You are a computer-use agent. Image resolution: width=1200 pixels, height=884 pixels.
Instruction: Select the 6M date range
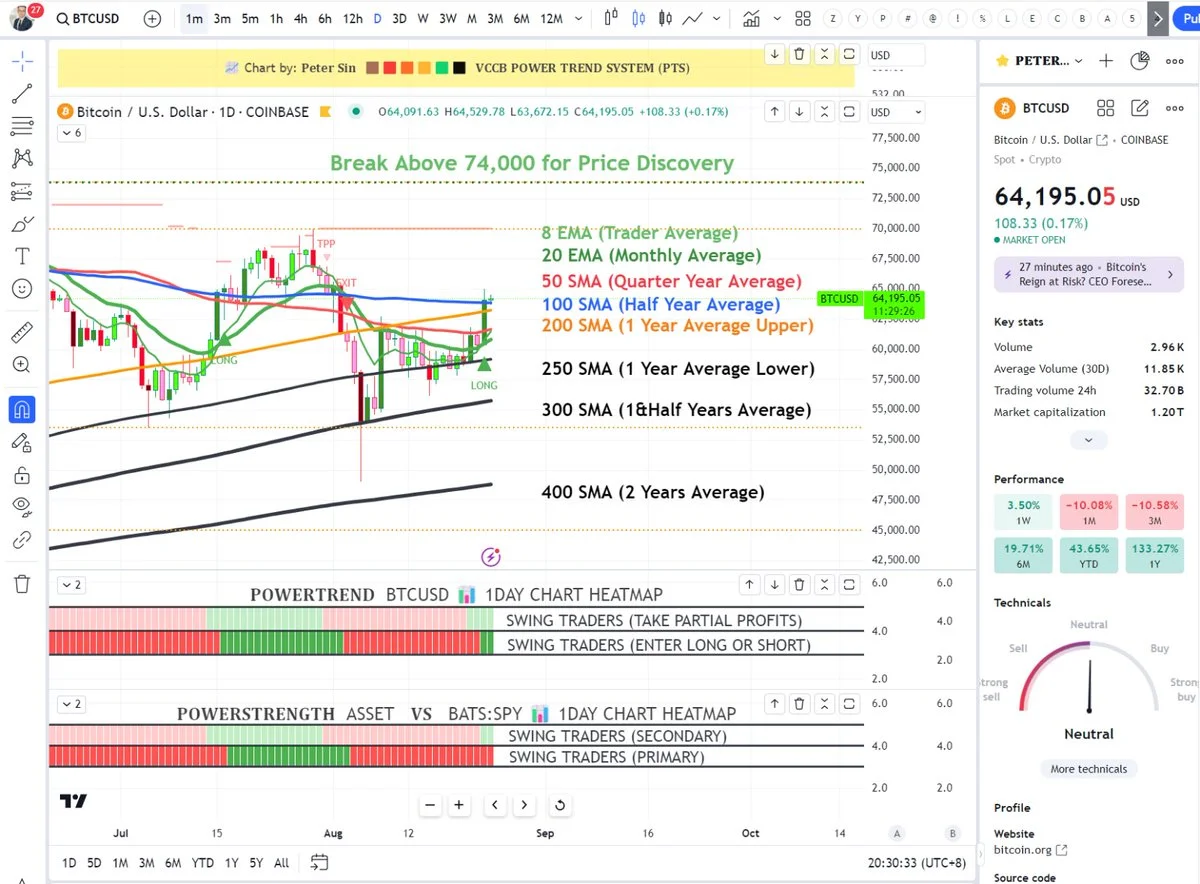click(173, 862)
